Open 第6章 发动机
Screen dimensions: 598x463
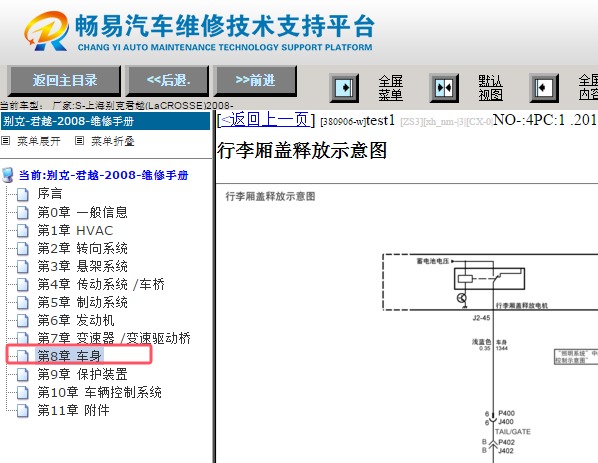pos(76,320)
